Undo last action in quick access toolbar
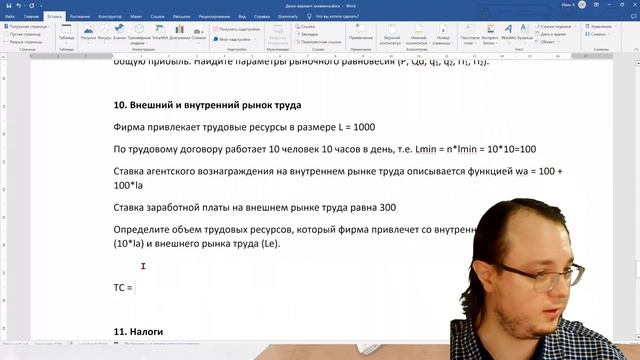Image resolution: width=640 pixels, height=360 pixels. 19,6
